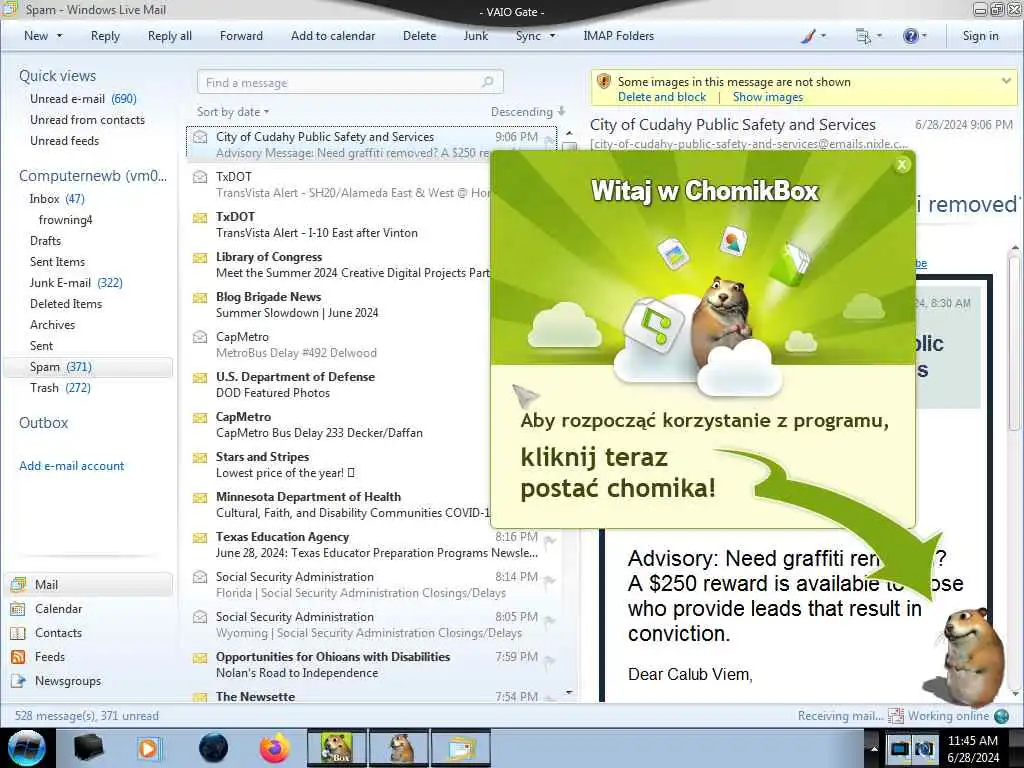Viewport: 1024px width, 768px height.
Task: Select the Outbox heading
Action: click(x=44, y=423)
